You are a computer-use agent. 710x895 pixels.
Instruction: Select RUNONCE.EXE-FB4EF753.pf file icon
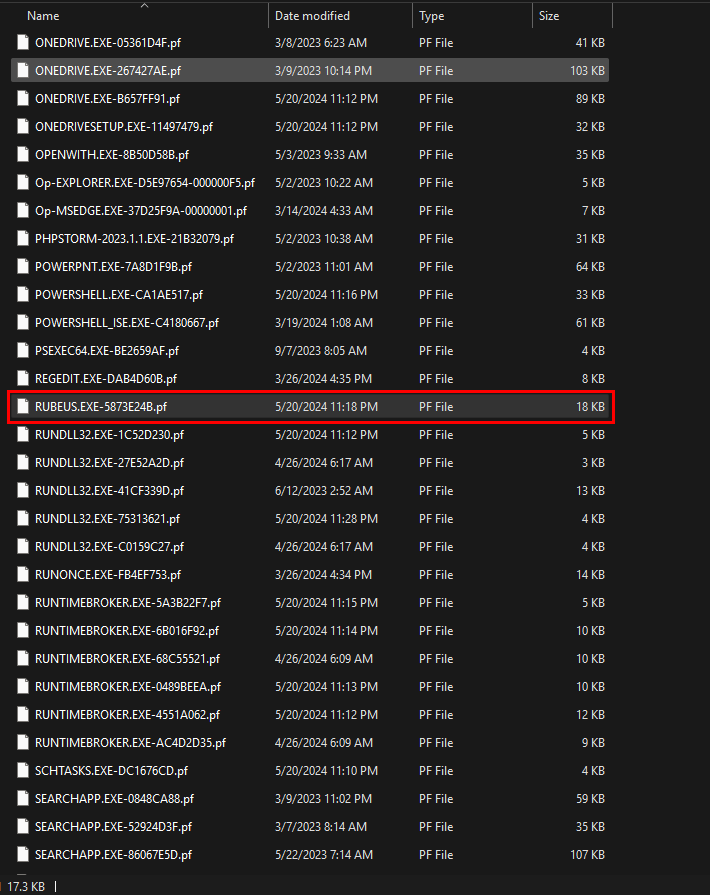[x=23, y=574]
